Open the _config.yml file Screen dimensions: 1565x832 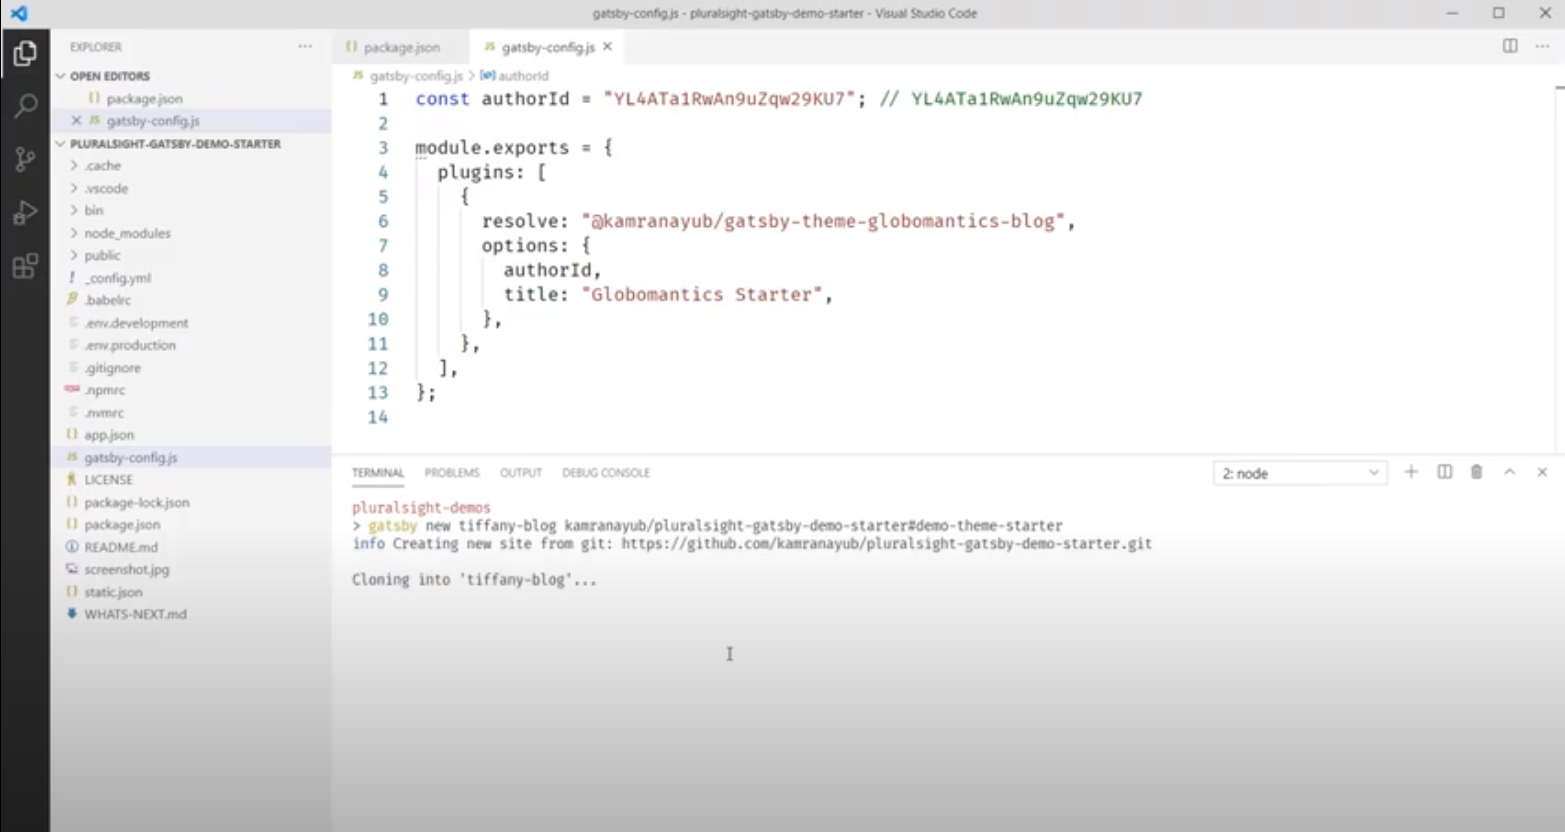[x=117, y=278]
